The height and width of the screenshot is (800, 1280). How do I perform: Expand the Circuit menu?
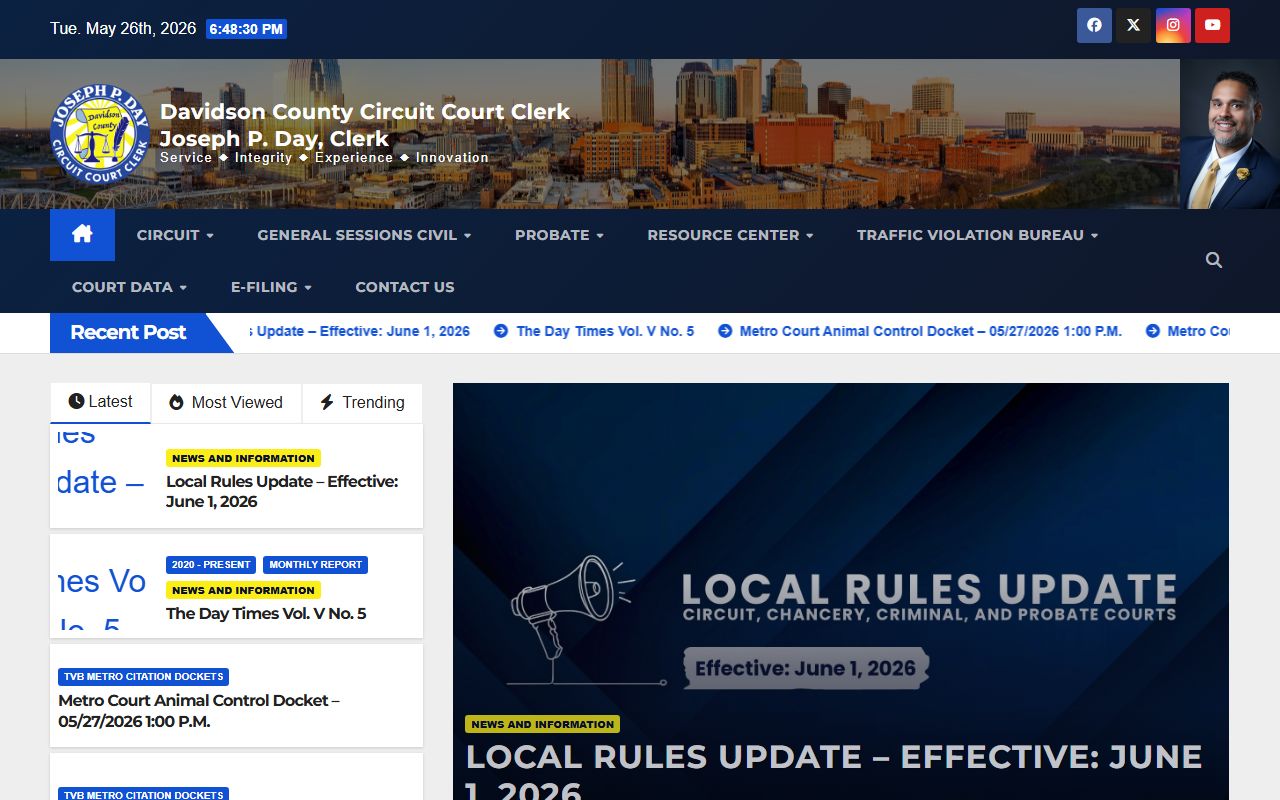tap(175, 235)
